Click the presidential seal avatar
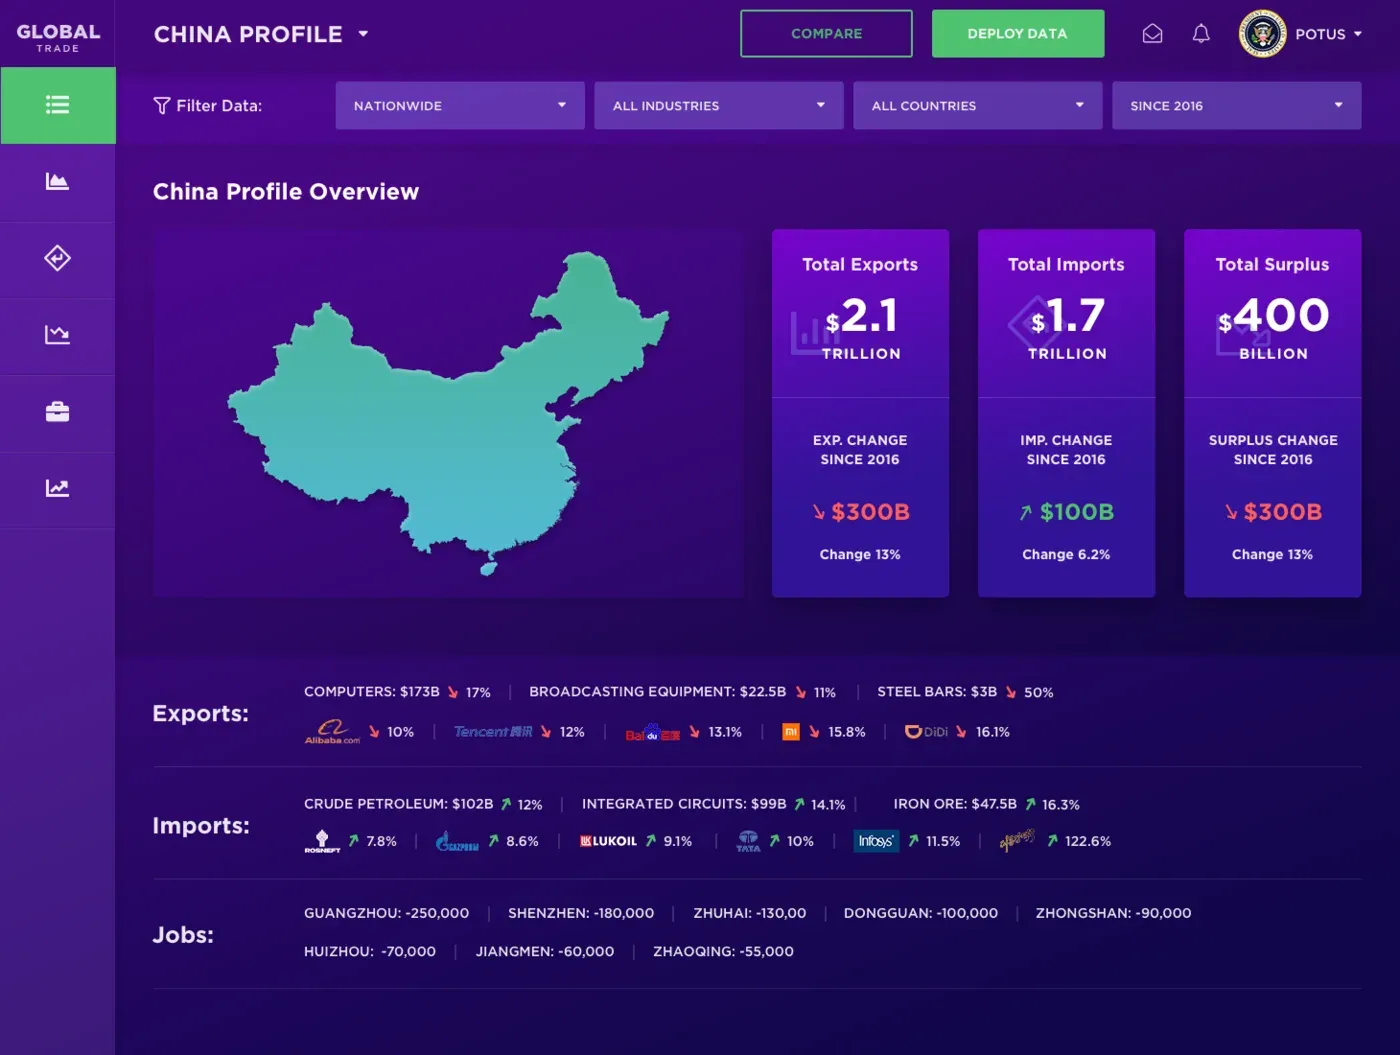Screen dimensions: 1400x1055 [1263, 34]
